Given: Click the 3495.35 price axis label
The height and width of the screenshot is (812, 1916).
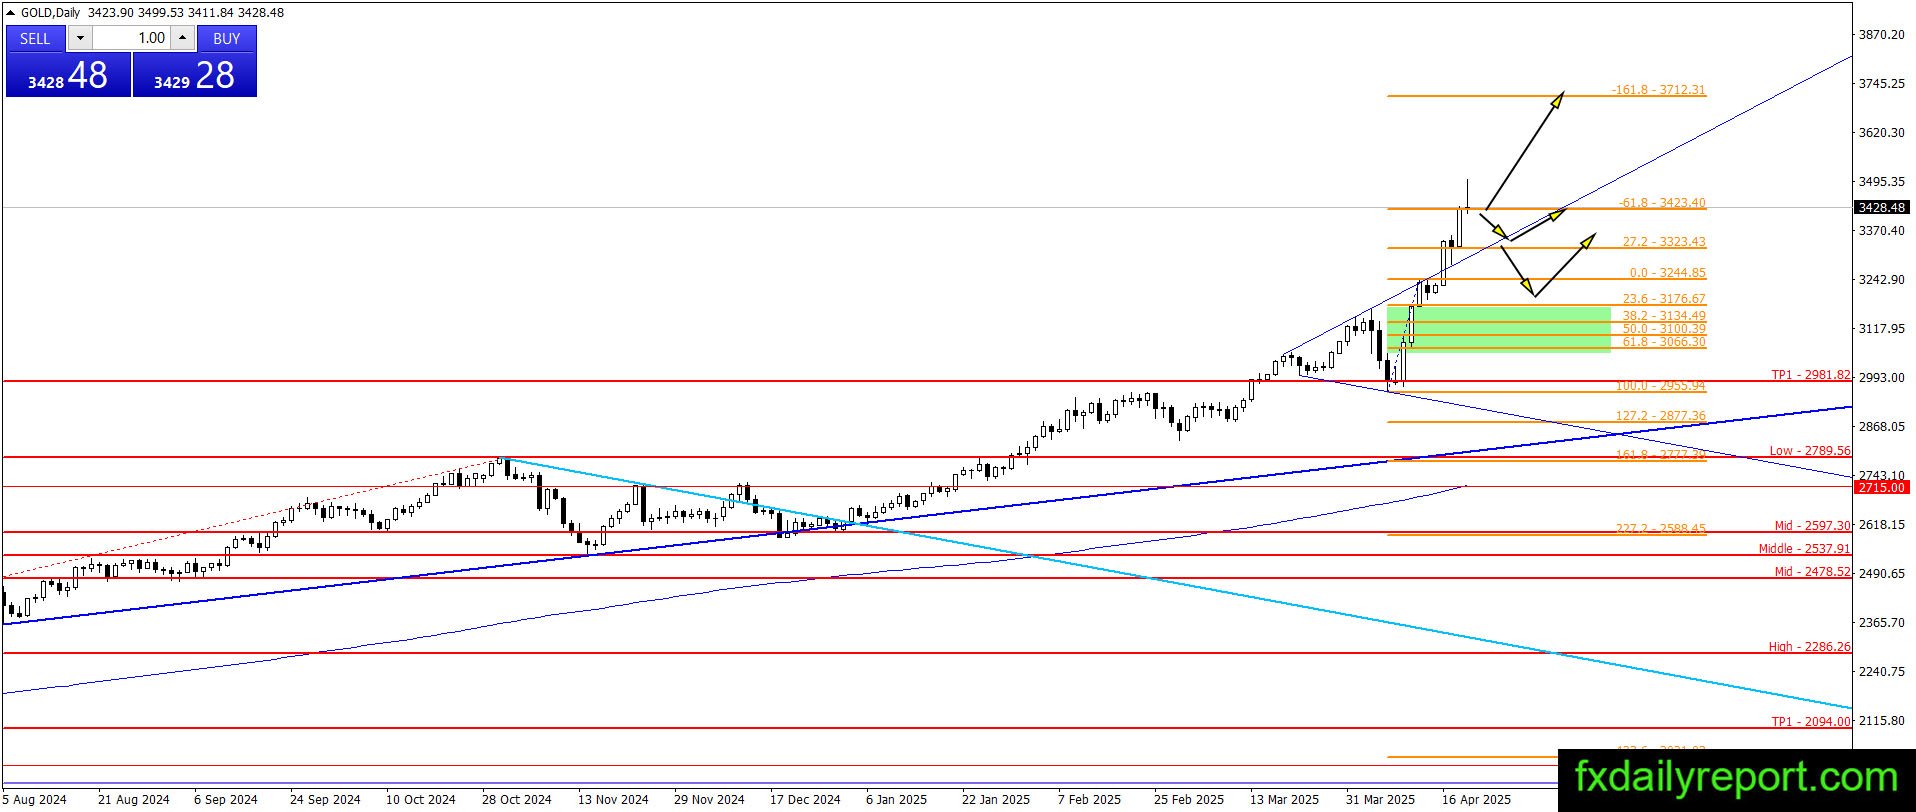Looking at the screenshot, I should (x=1881, y=182).
